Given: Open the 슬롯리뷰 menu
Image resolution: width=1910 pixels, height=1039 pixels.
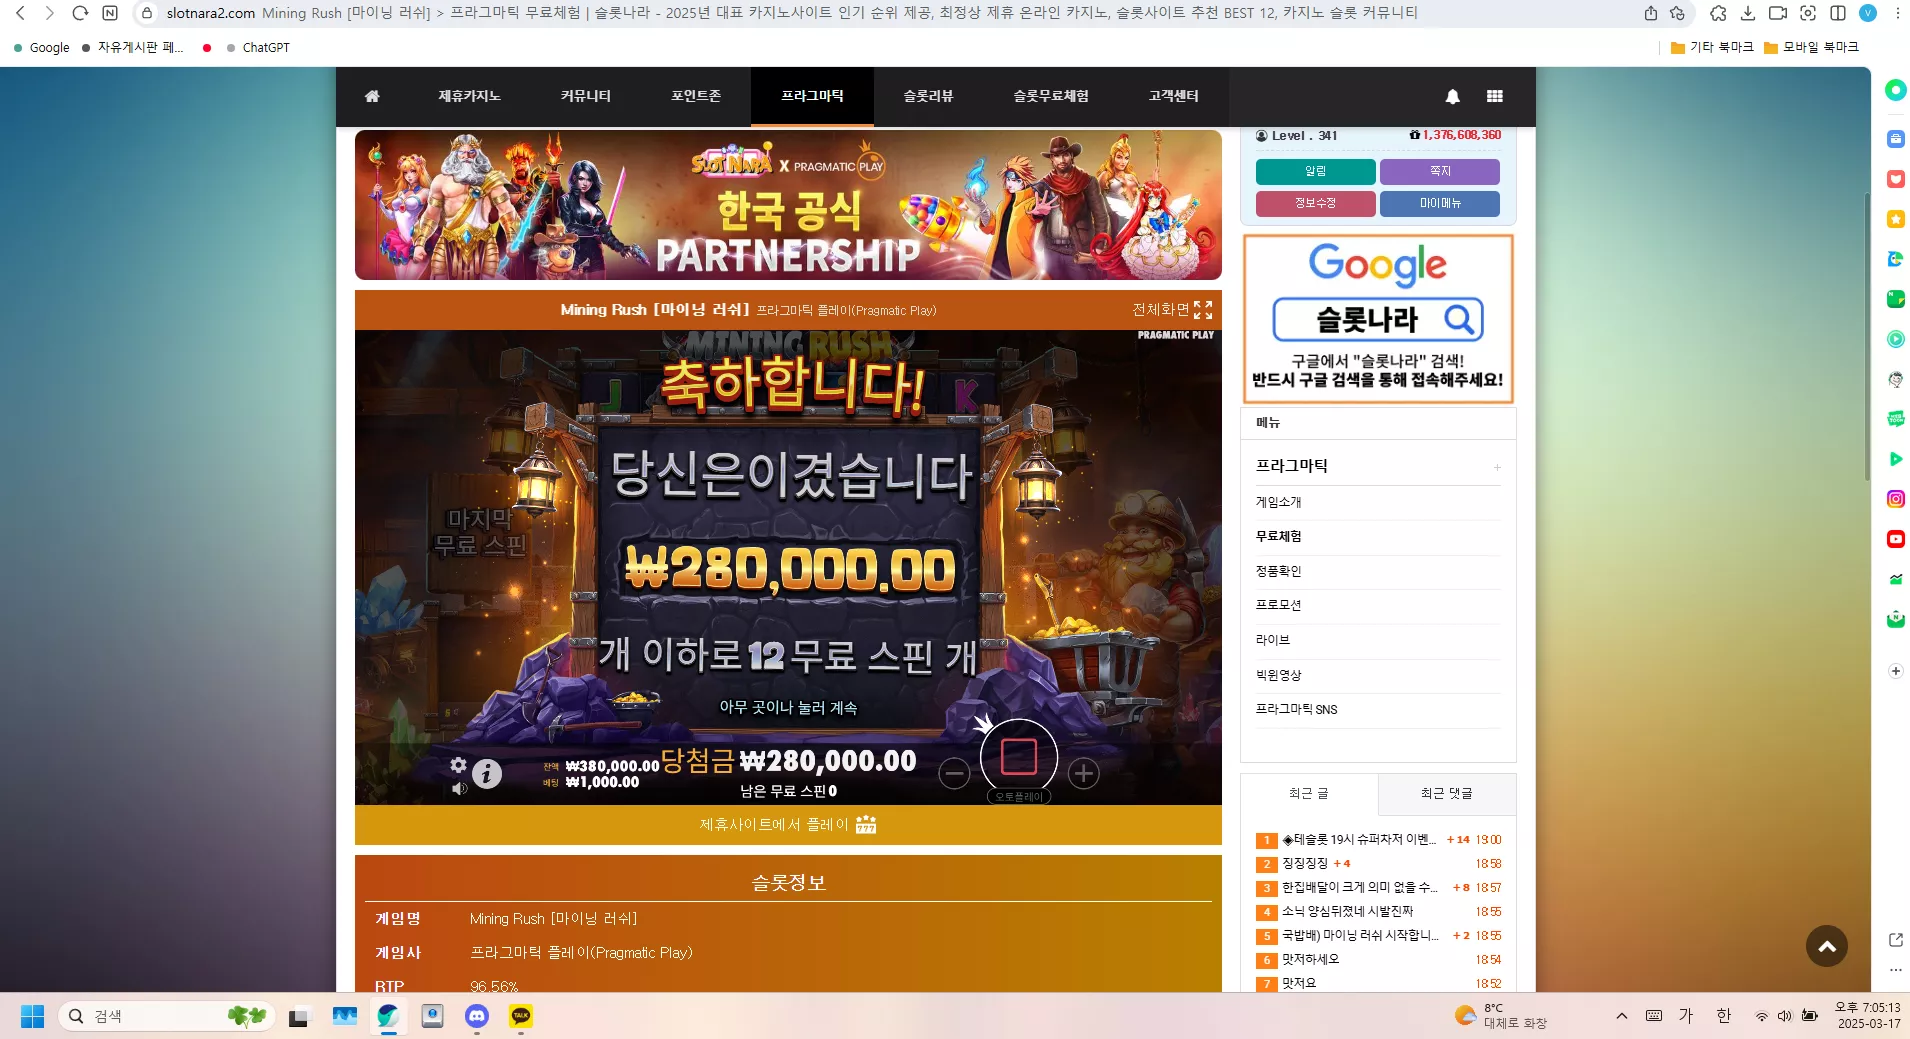Looking at the screenshot, I should click(928, 96).
